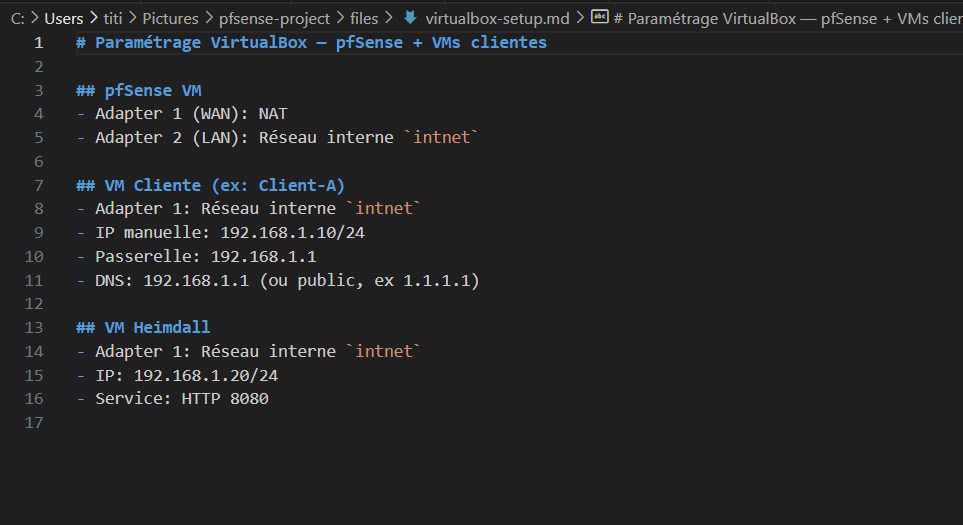This screenshot has width=963, height=525.
Task: Click the Passerelle: 192.168.1.1 line
Action: click(x=205, y=256)
